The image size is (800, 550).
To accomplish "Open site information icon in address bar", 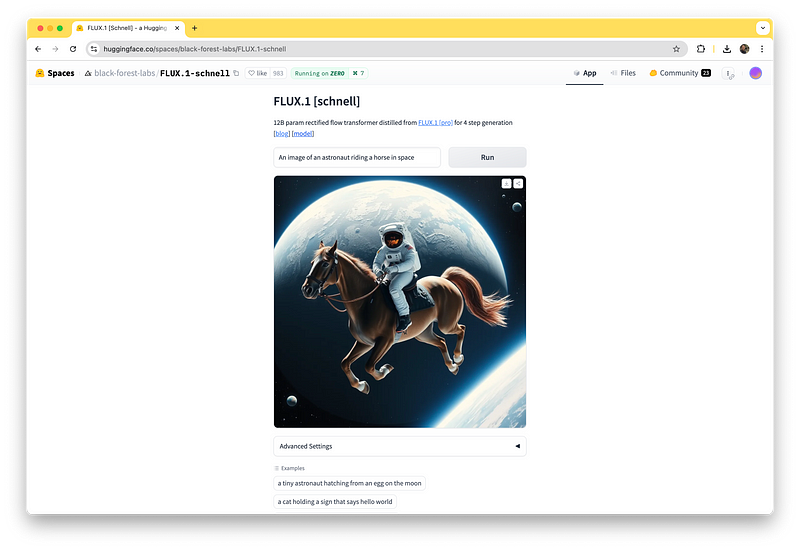I will click(x=94, y=49).
